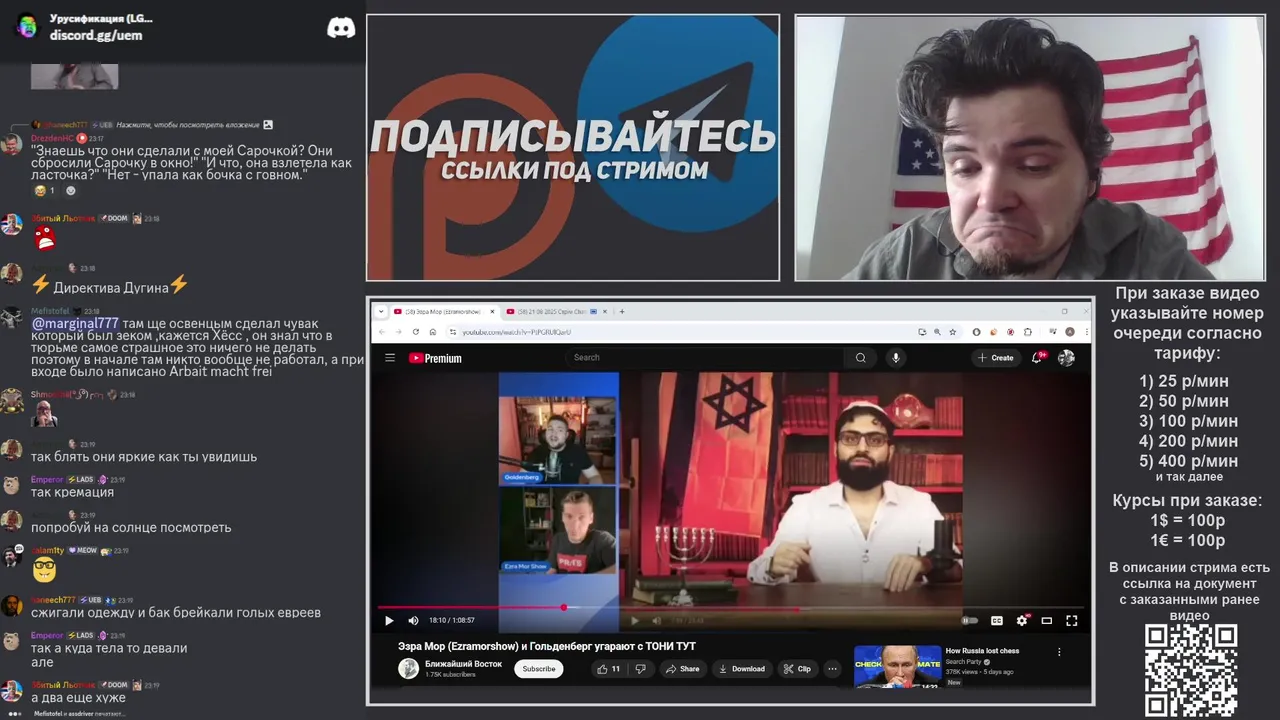
Task: Open the browser home page
Action: (433, 332)
